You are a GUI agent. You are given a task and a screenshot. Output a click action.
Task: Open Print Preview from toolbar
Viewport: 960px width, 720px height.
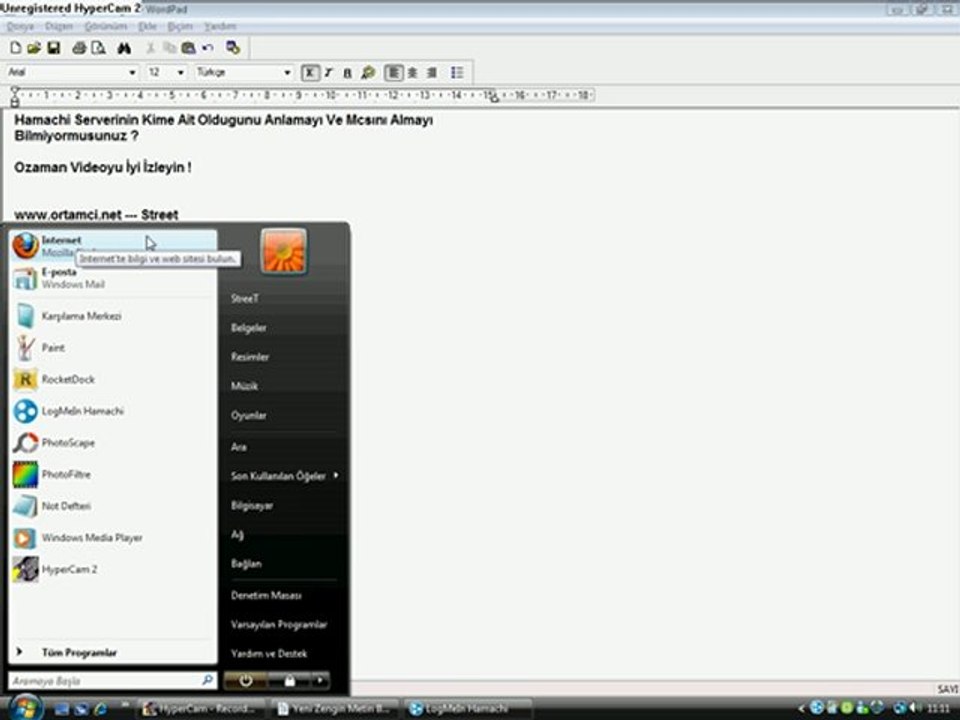pyautogui.click(x=99, y=48)
